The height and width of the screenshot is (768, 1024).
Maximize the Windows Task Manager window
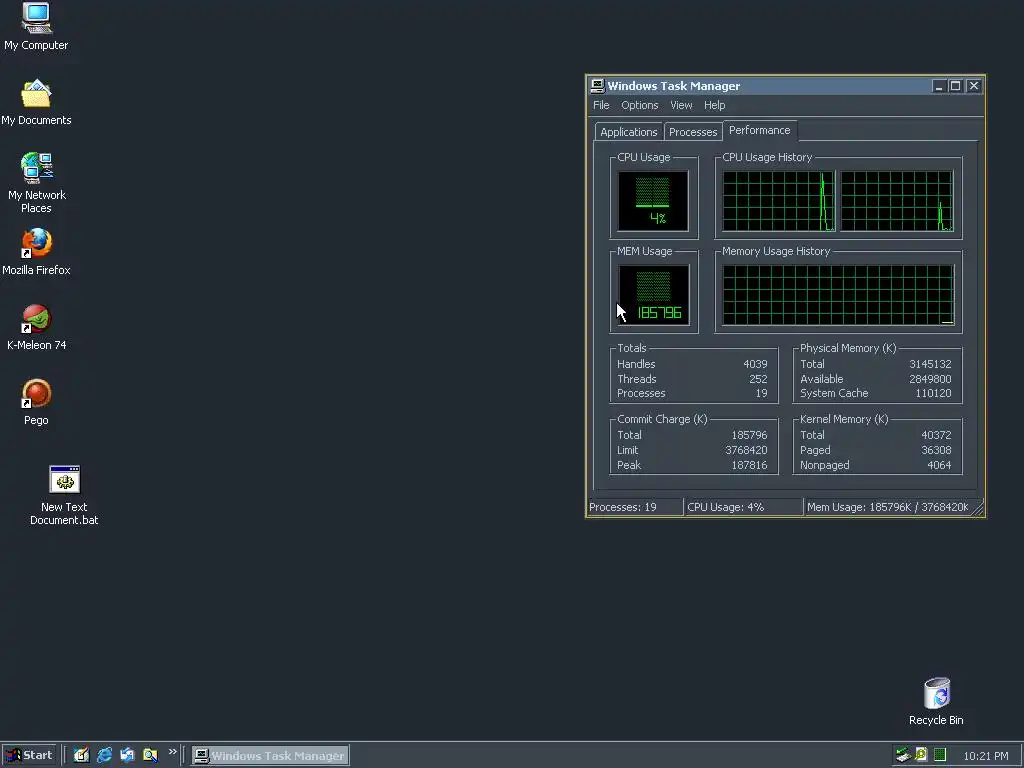pyautogui.click(x=955, y=86)
